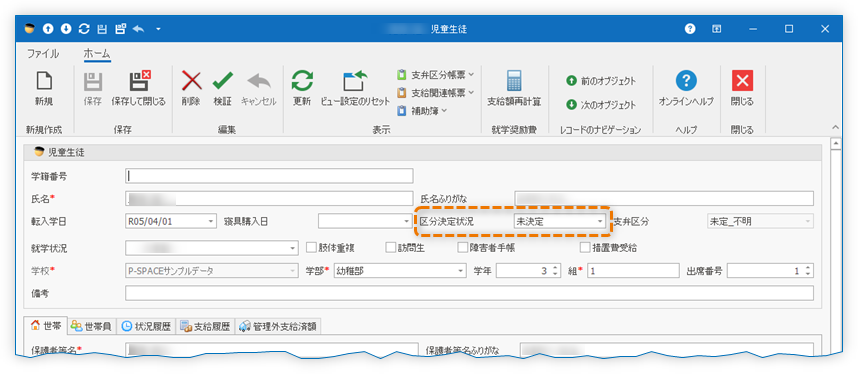Image resolution: width=858 pixels, height=374 pixels.
Task: Click the 氏名ふりがな input field
Action: click(664, 198)
